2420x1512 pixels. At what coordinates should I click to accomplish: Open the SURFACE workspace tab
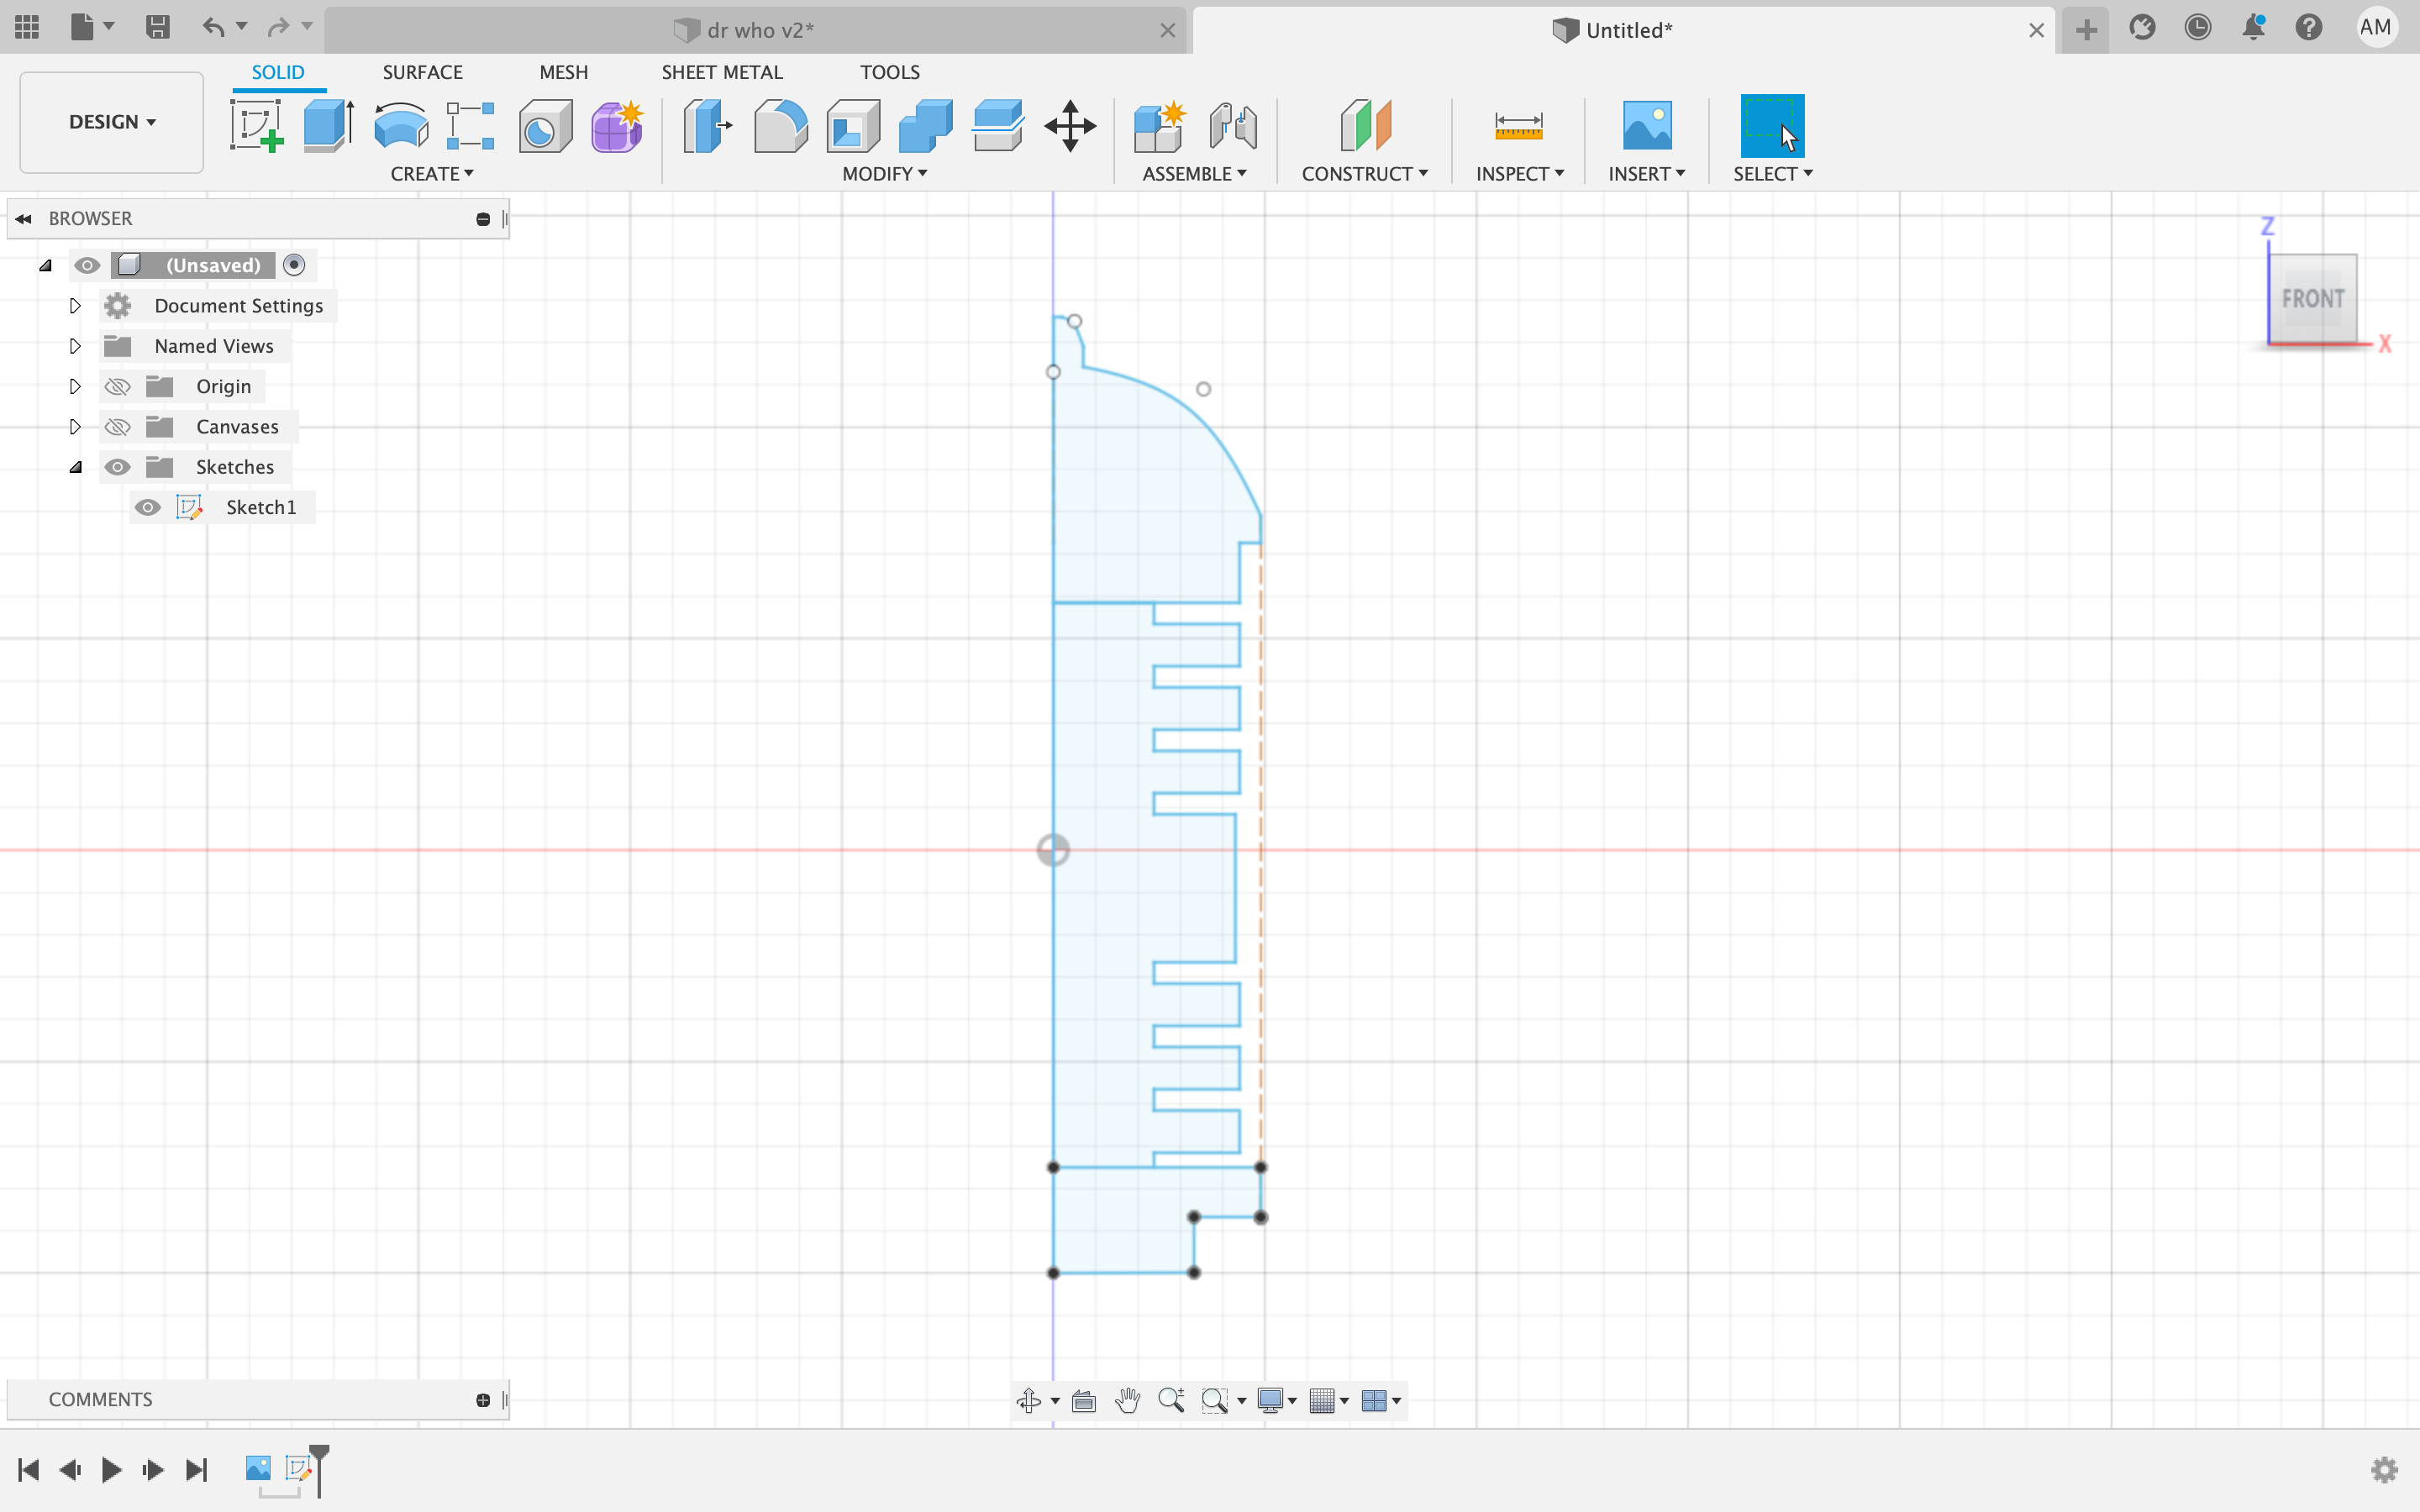423,71
